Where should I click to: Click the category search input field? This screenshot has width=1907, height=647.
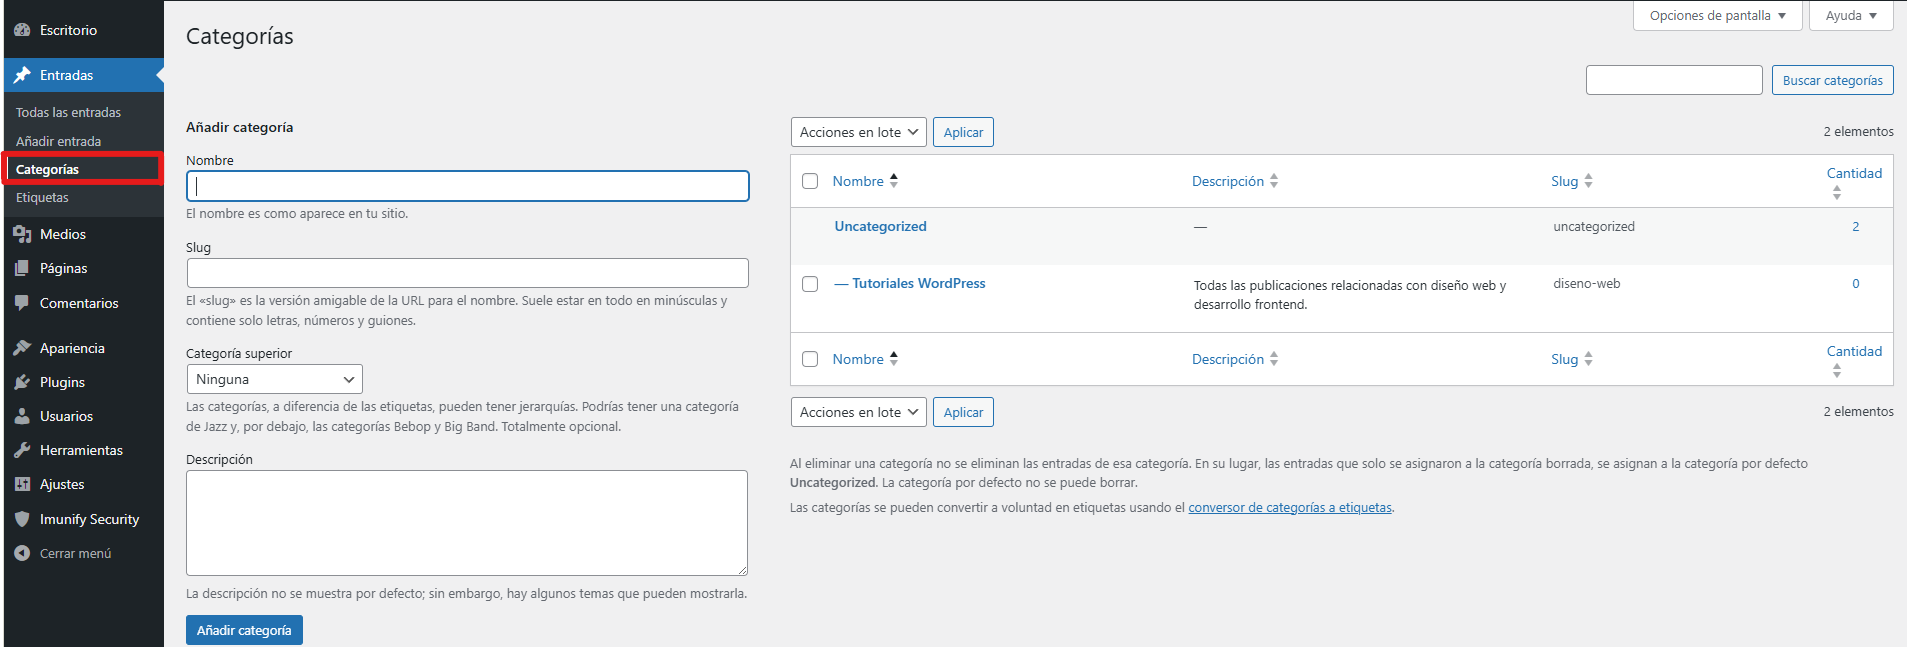tap(1673, 80)
